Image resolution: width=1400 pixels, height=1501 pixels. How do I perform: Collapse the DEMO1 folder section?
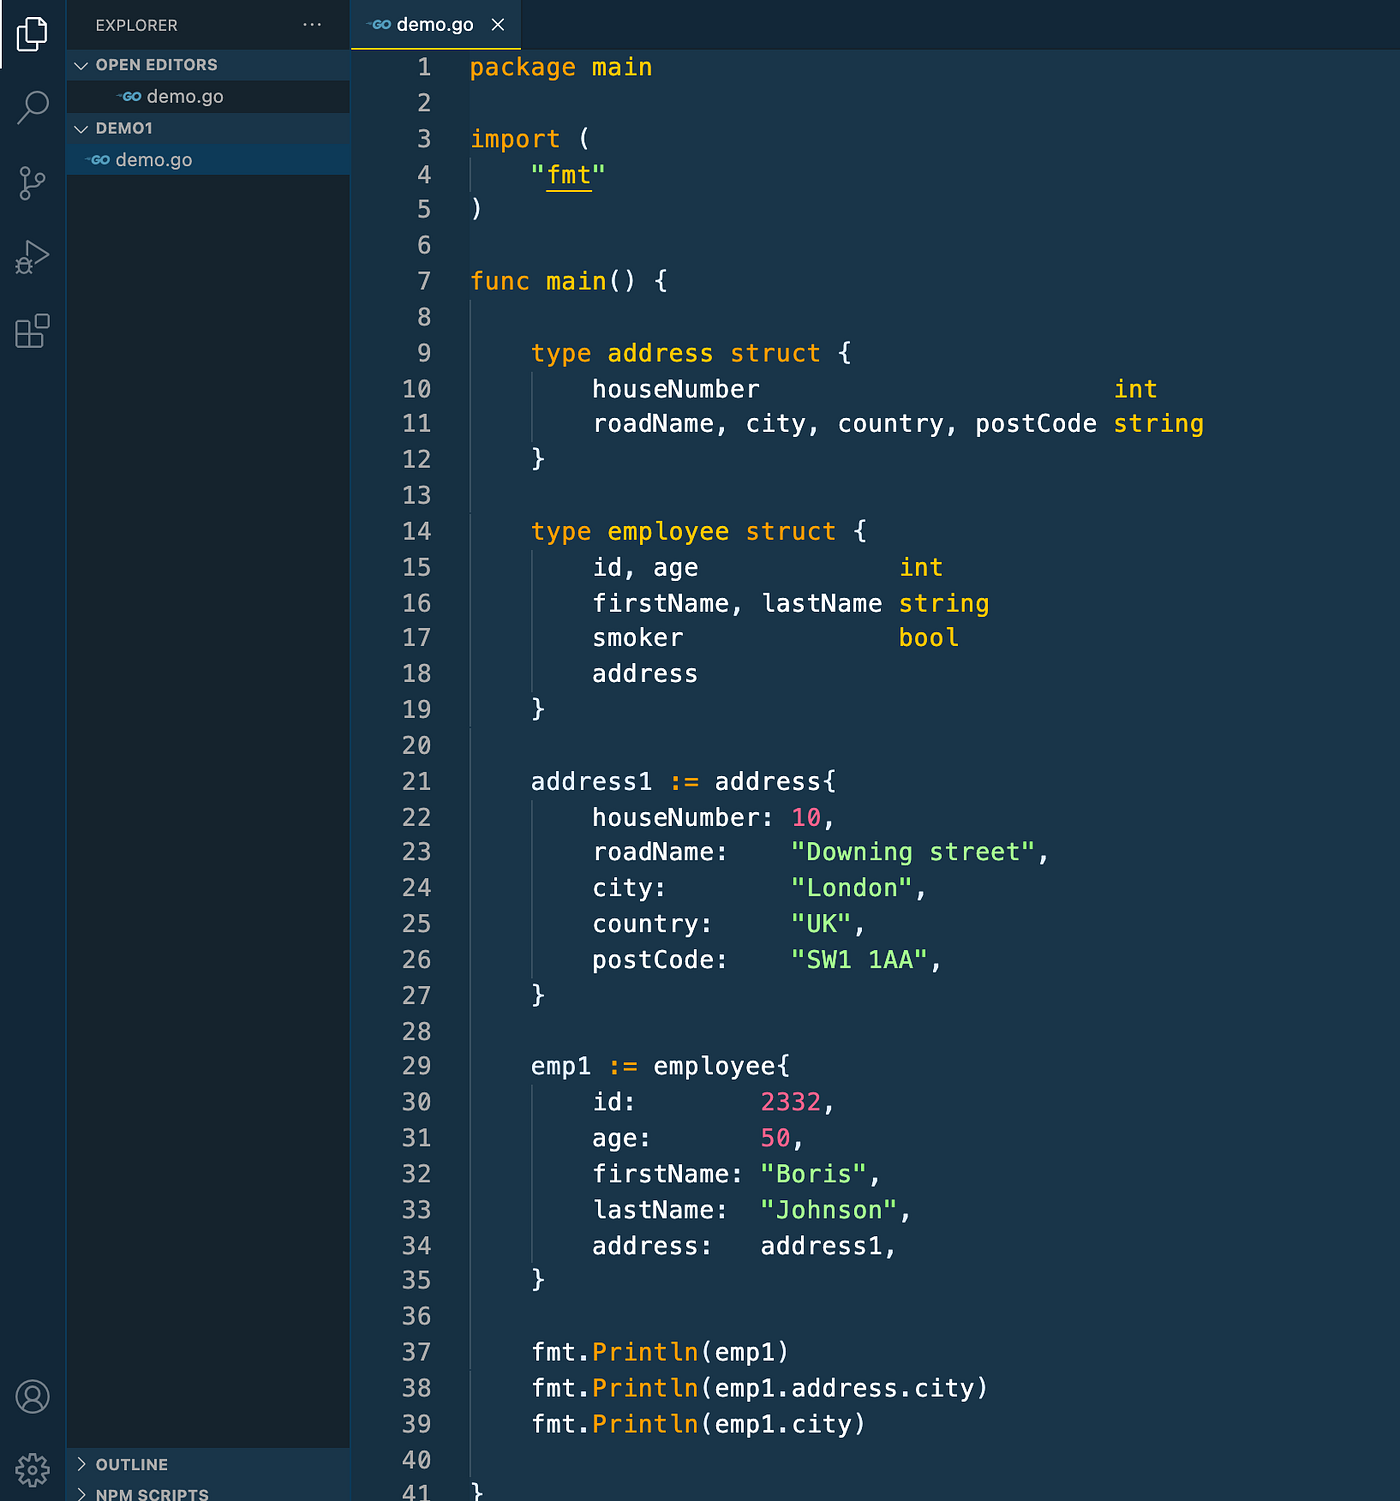click(x=81, y=128)
